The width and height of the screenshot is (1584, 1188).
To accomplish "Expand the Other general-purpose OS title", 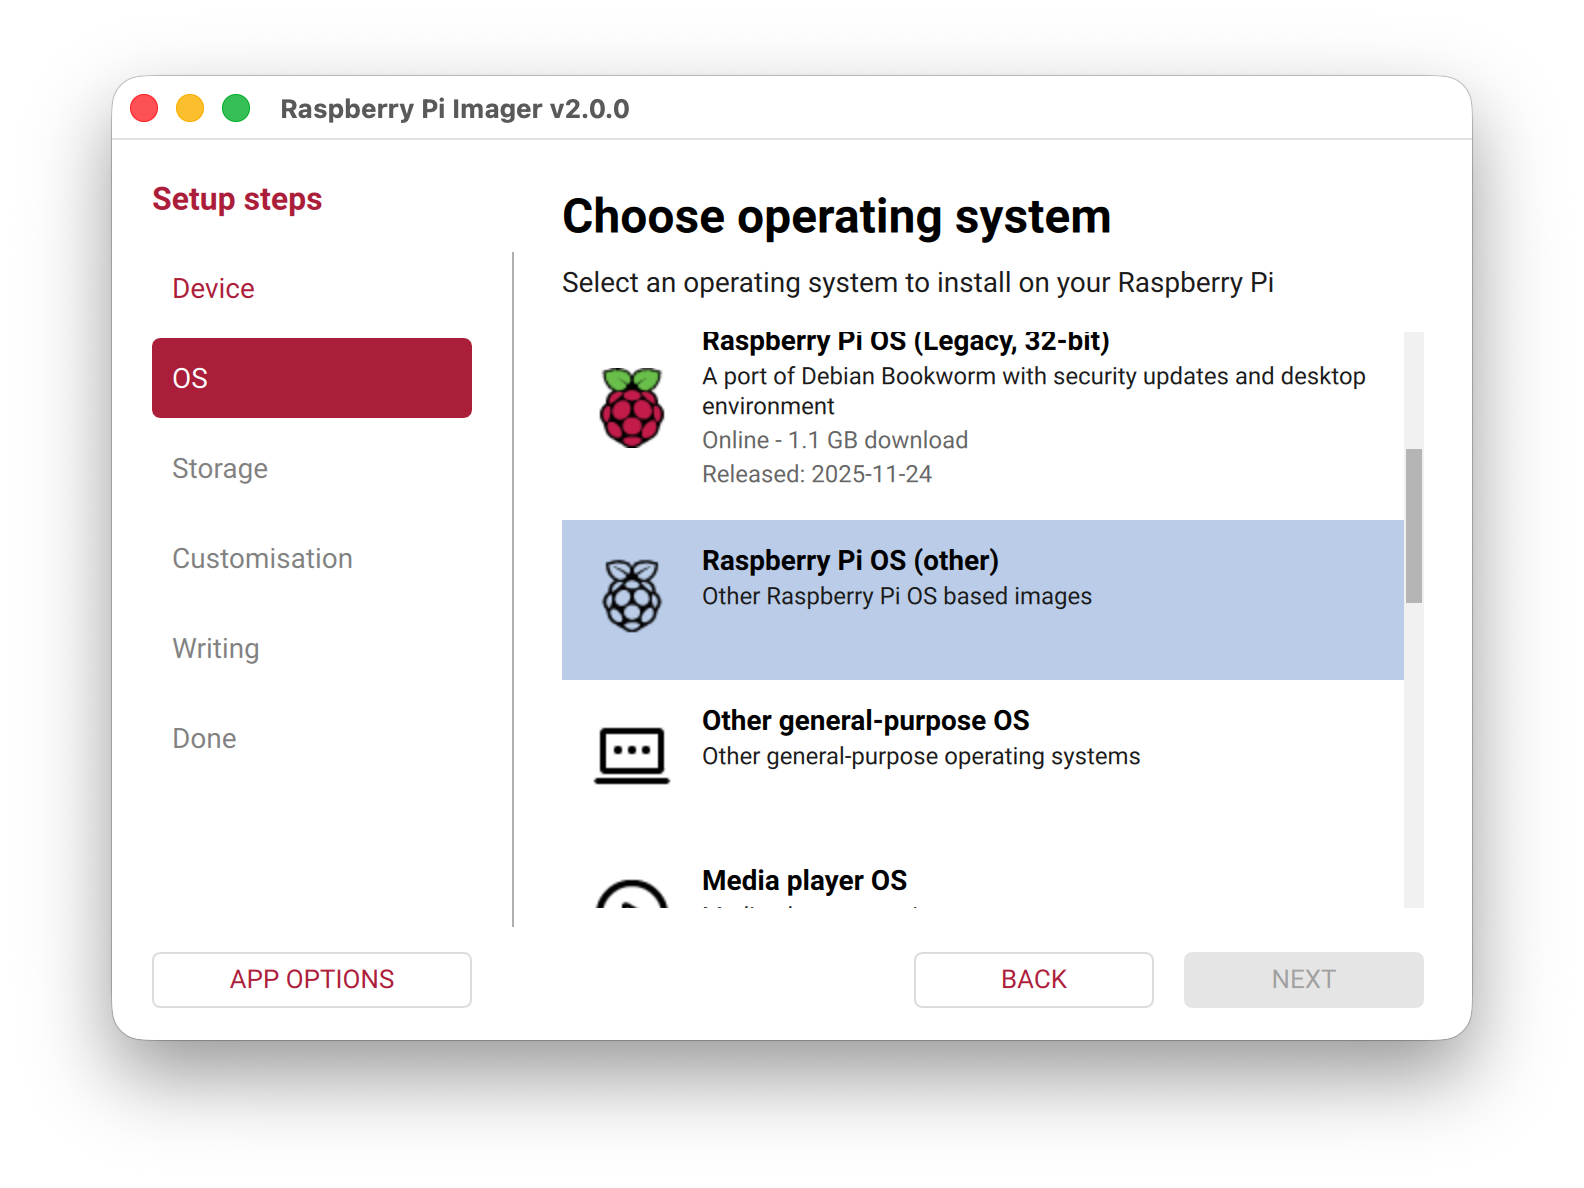I will tap(865, 720).
